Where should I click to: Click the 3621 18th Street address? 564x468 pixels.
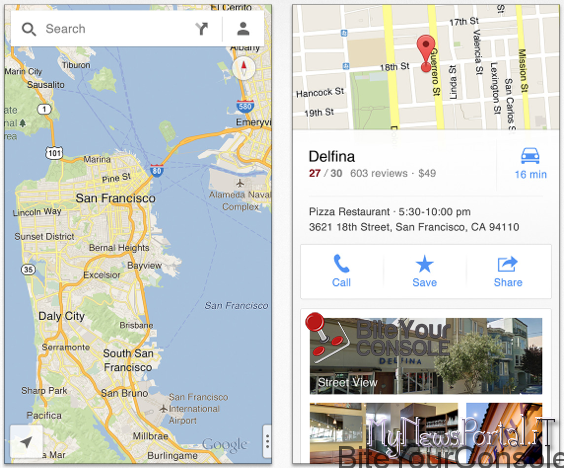point(414,227)
